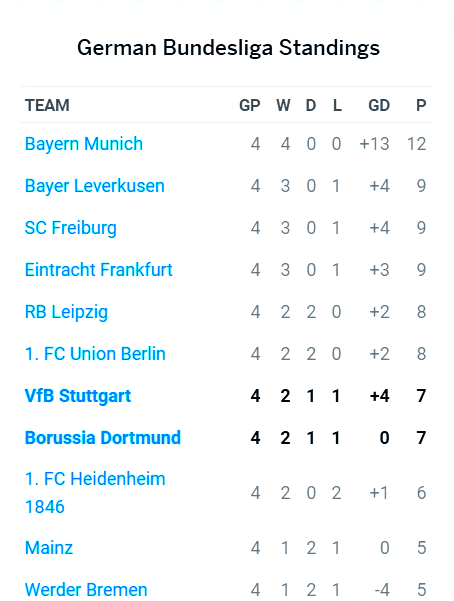Visit the 1. FC Heidenheim 1846 link
Screen dimensions: 454x601
(x=95, y=493)
